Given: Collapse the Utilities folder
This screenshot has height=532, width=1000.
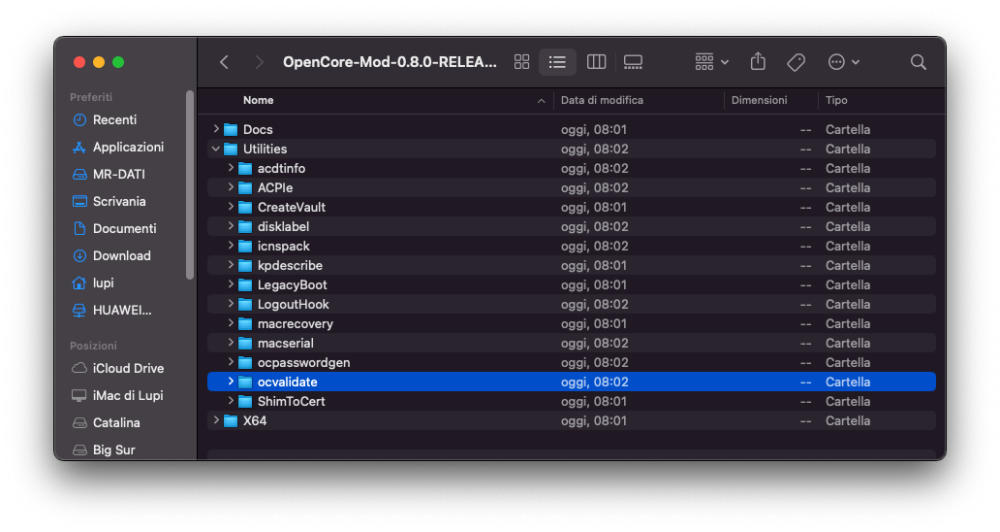Looking at the screenshot, I should coord(216,149).
